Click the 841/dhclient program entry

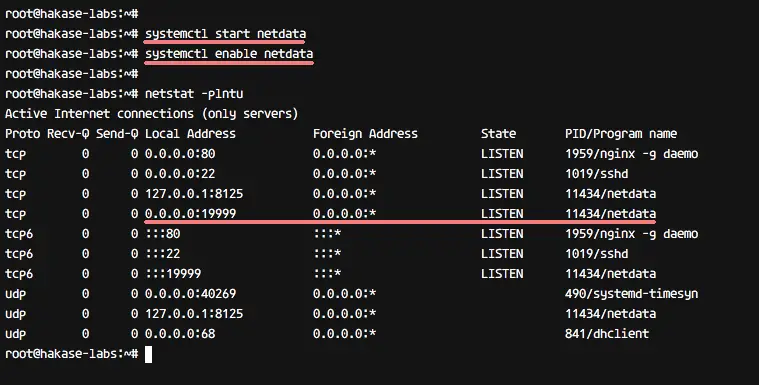click(x=607, y=334)
